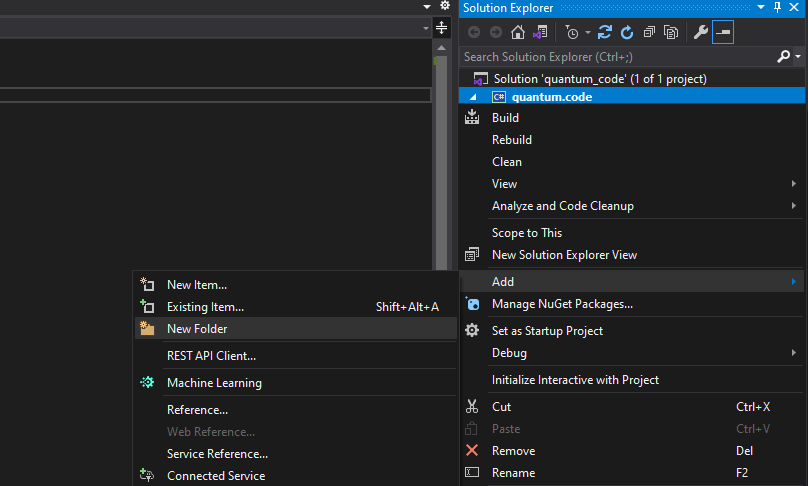Viewport: 808px width, 486px height.
Task: Toggle auto-hide pin on Solution Explorer
Action: [x=778, y=8]
